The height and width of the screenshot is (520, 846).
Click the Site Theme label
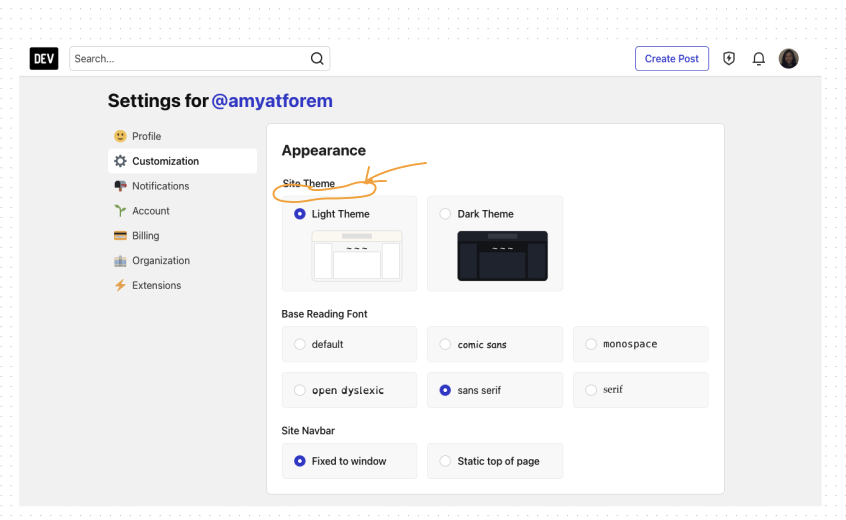[x=309, y=183]
